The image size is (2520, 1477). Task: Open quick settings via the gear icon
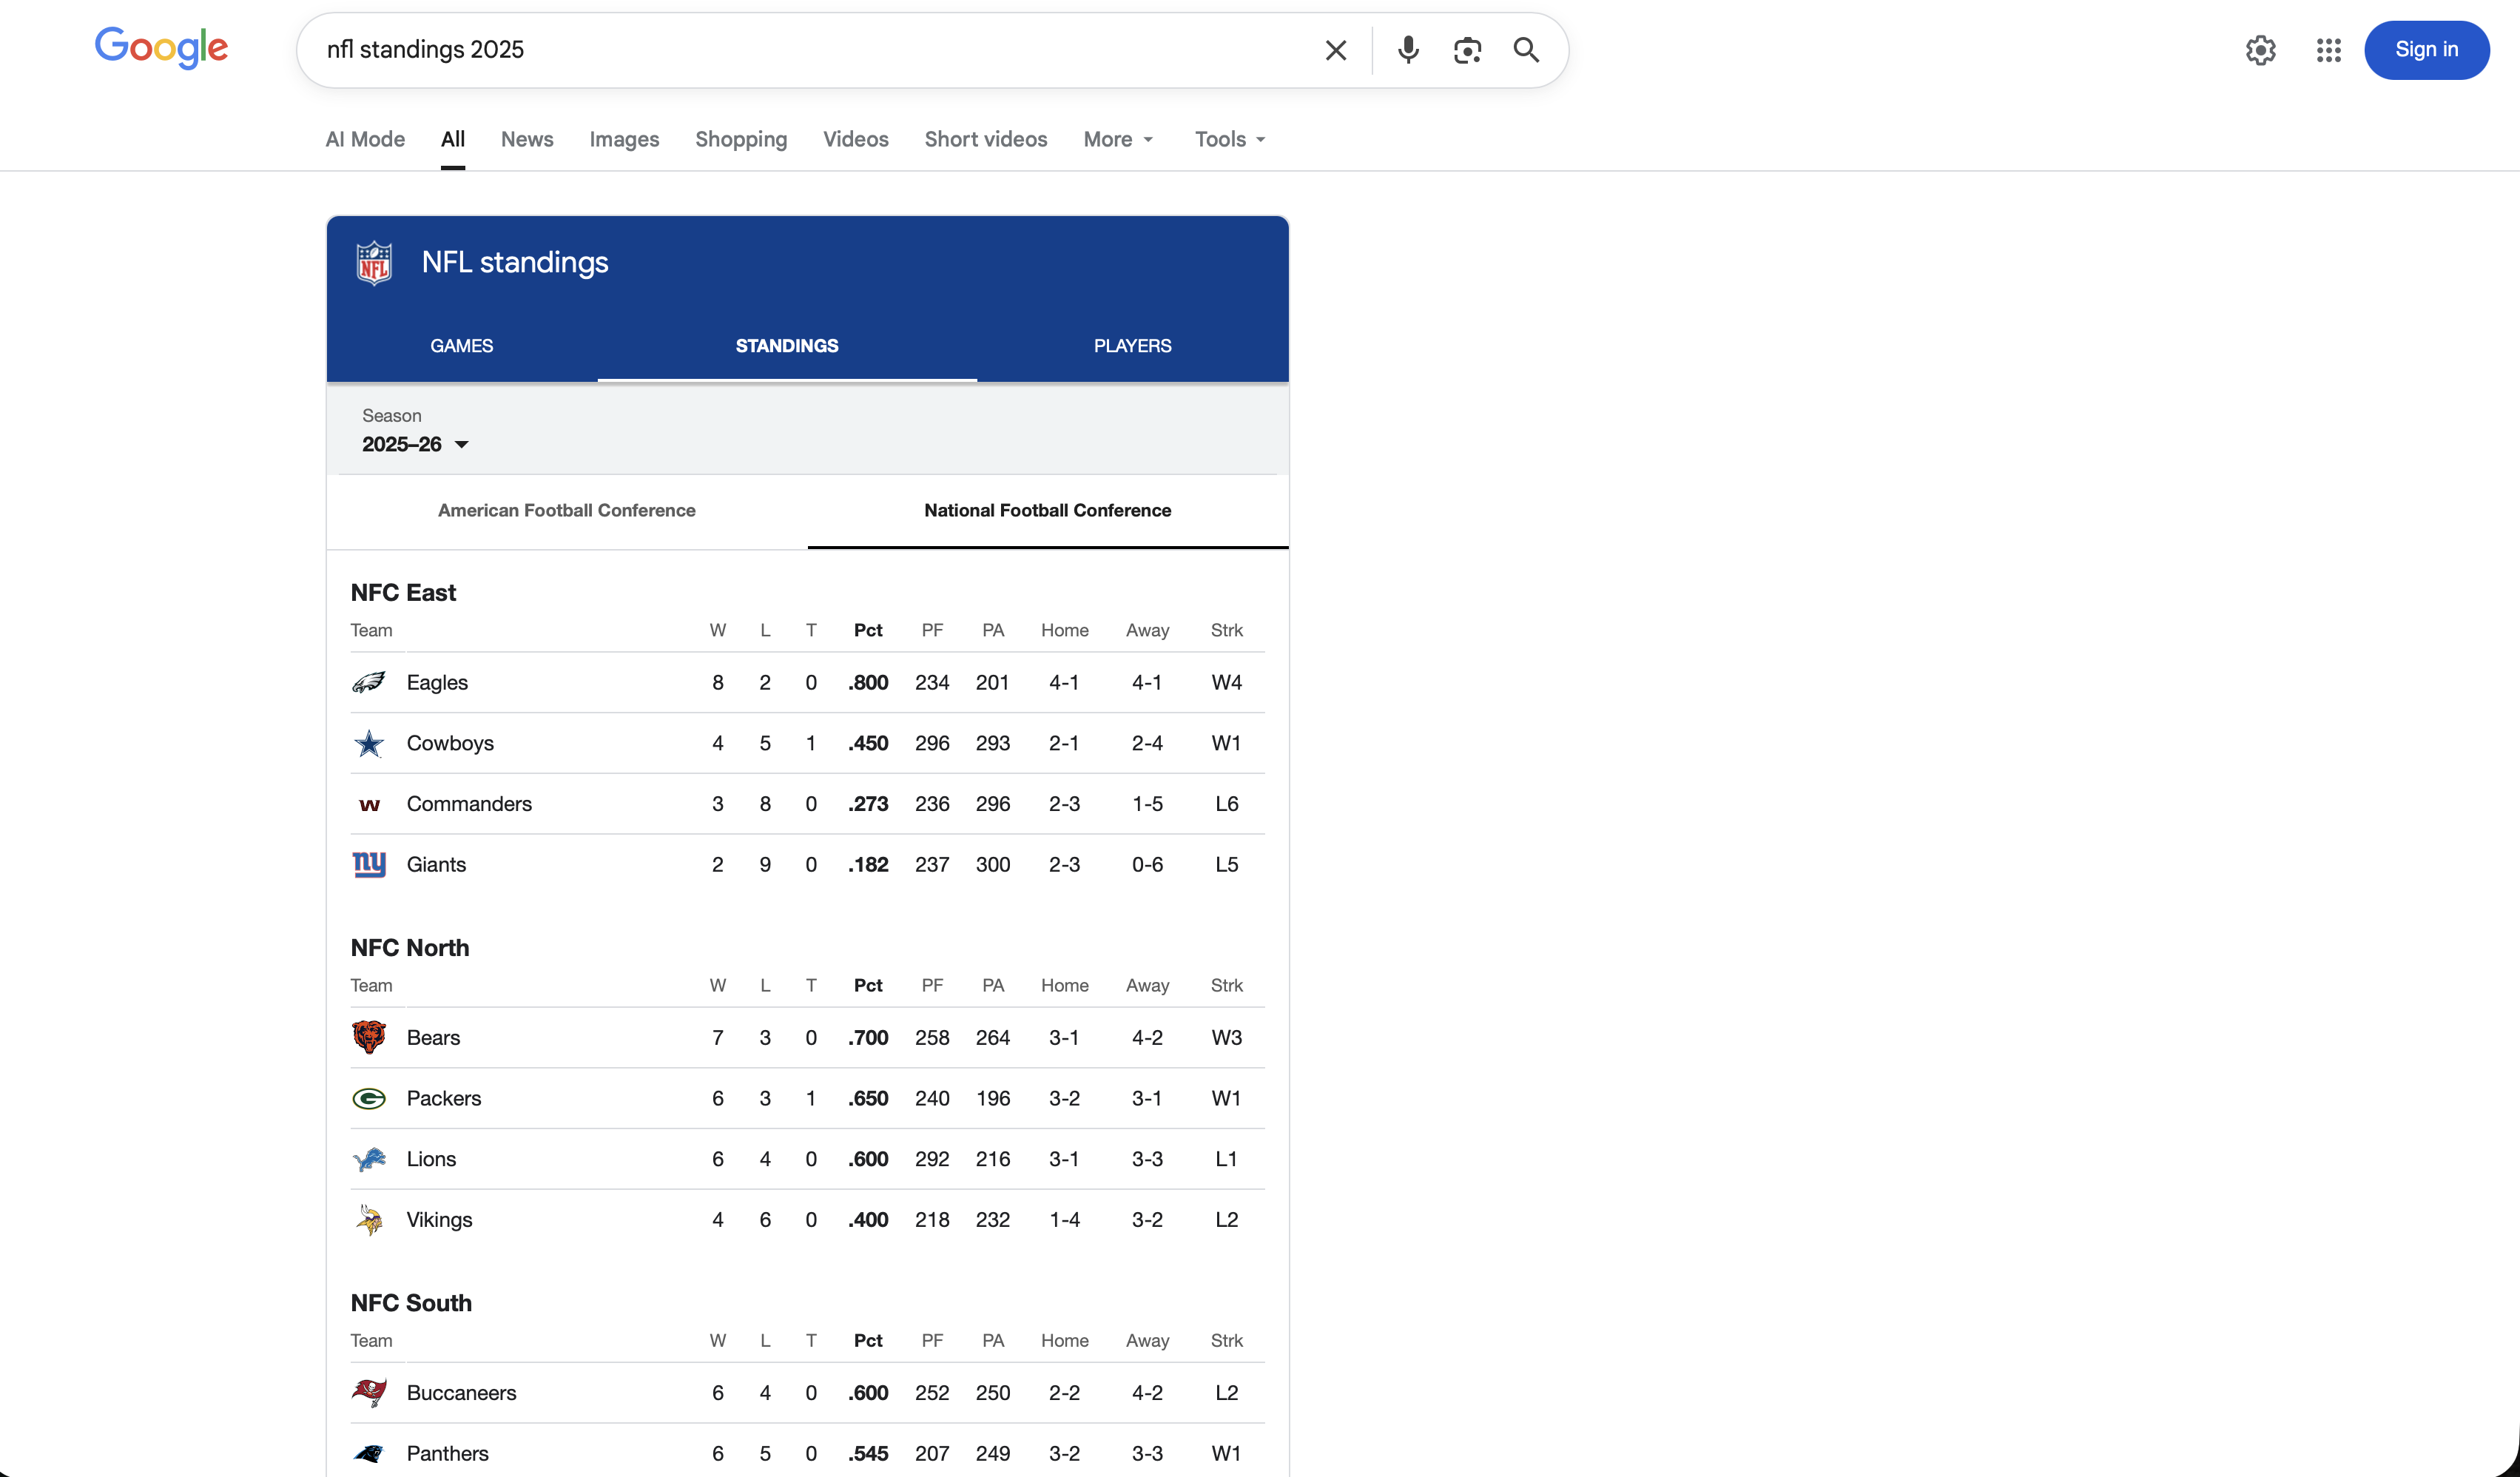(2260, 50)
